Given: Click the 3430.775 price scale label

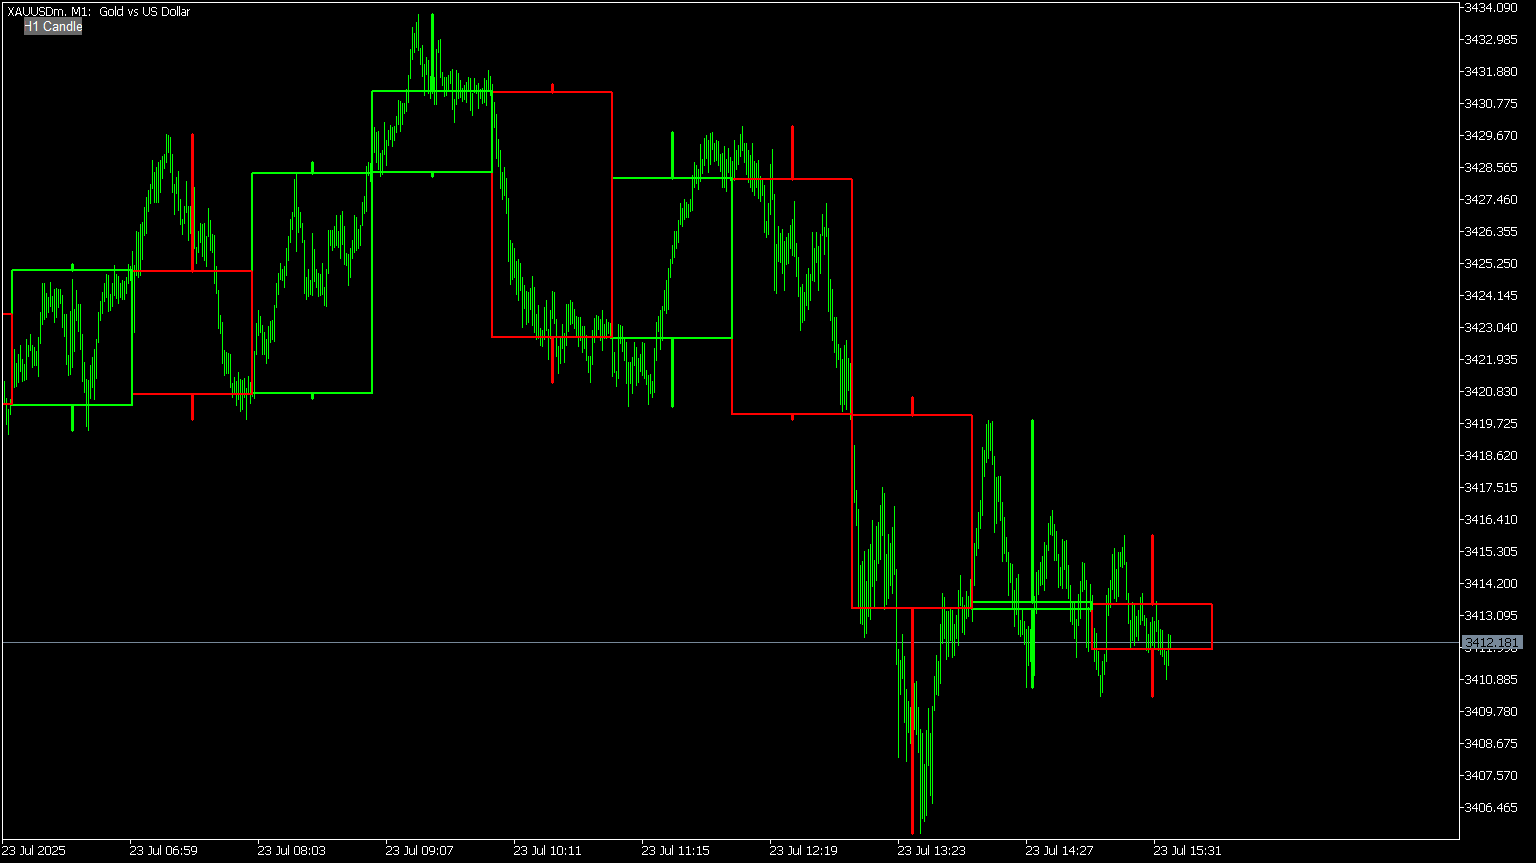Looking at the screenshot, I should (1491, 104).
